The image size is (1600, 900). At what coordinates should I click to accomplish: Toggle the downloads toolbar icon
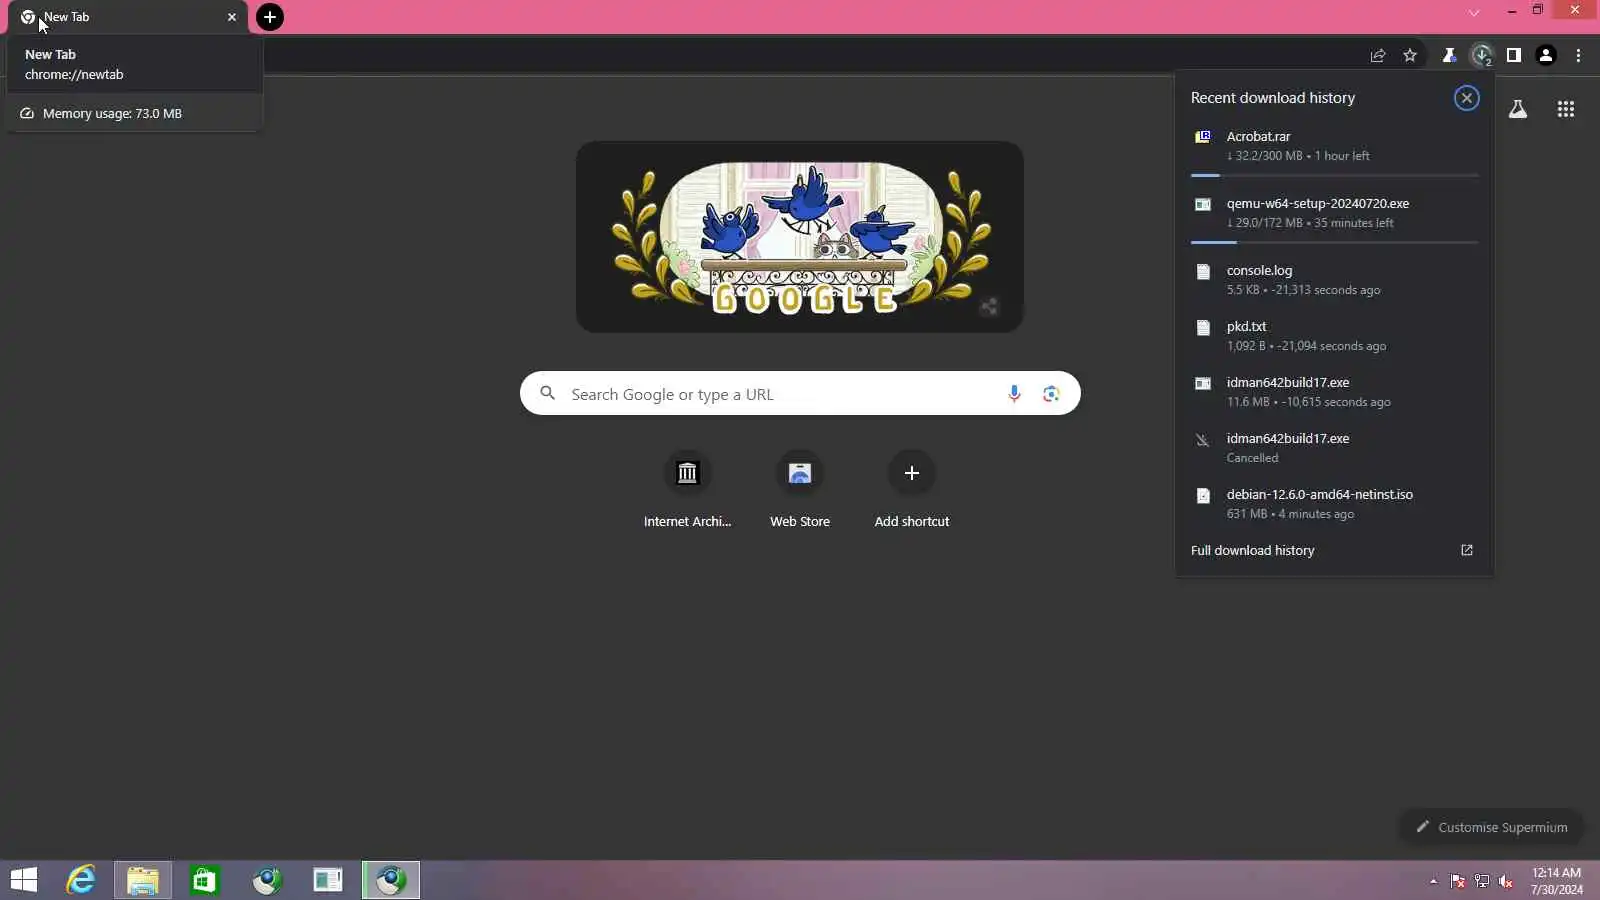(1482, 56)
